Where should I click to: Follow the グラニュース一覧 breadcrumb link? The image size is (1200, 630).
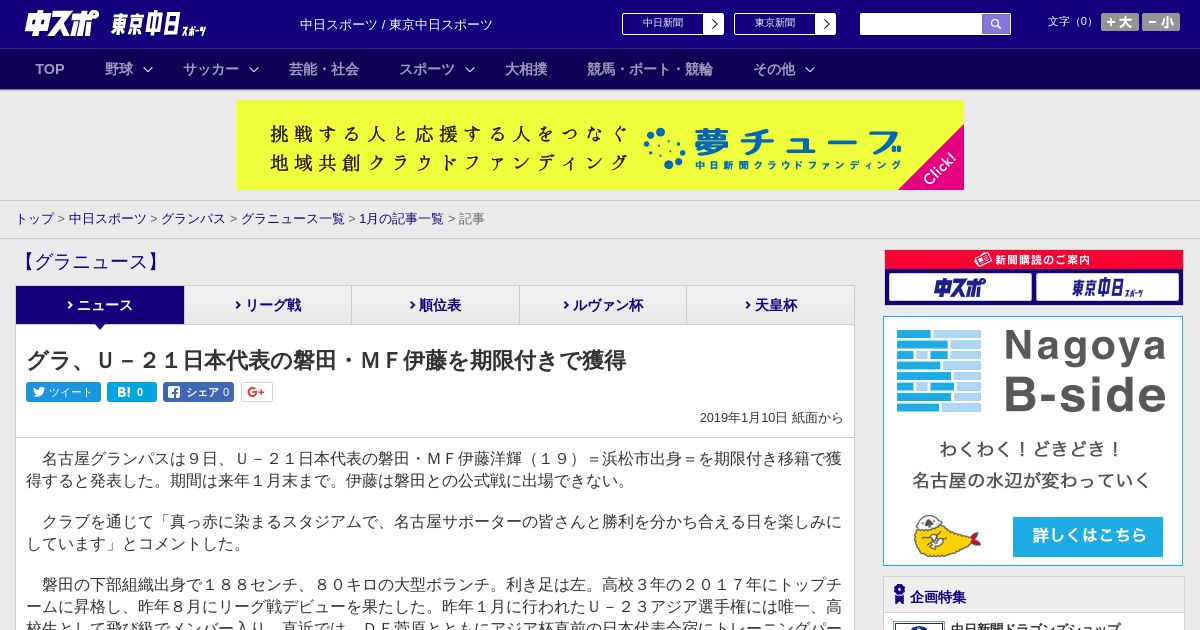293,218
